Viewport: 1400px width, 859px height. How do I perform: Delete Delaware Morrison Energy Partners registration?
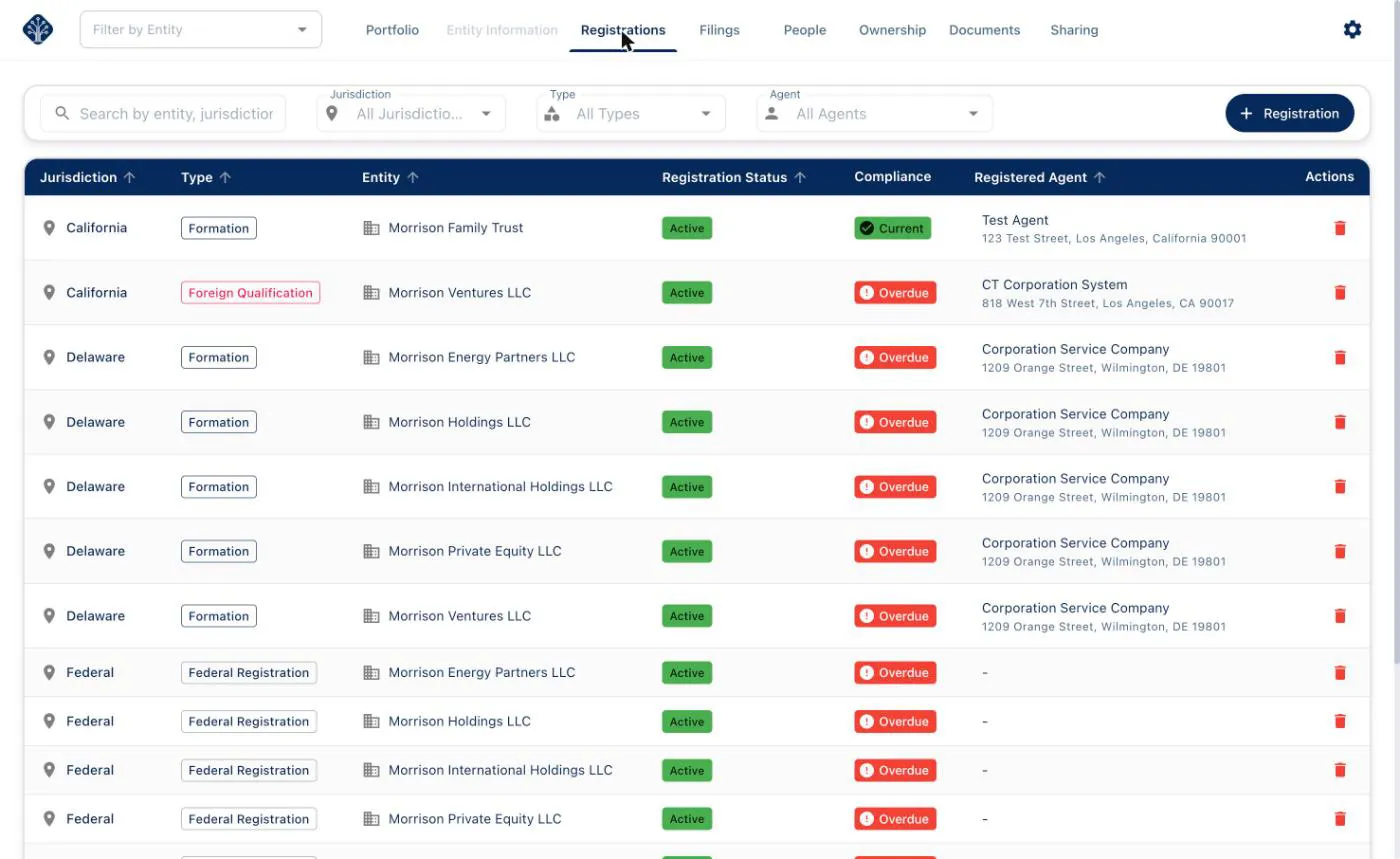(x=1340, y=357)
